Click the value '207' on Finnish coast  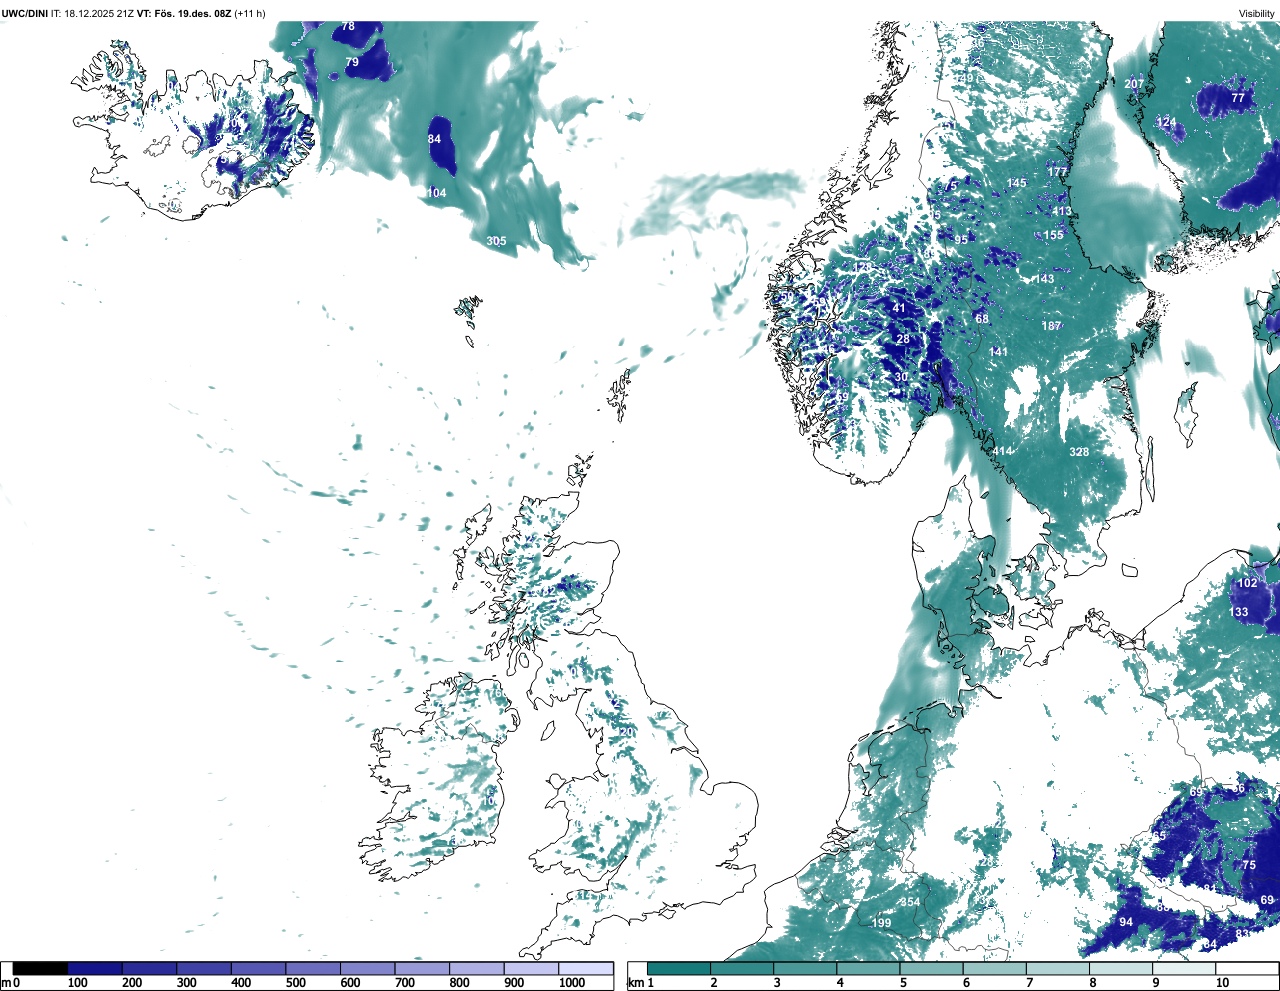pos(1134,84)
